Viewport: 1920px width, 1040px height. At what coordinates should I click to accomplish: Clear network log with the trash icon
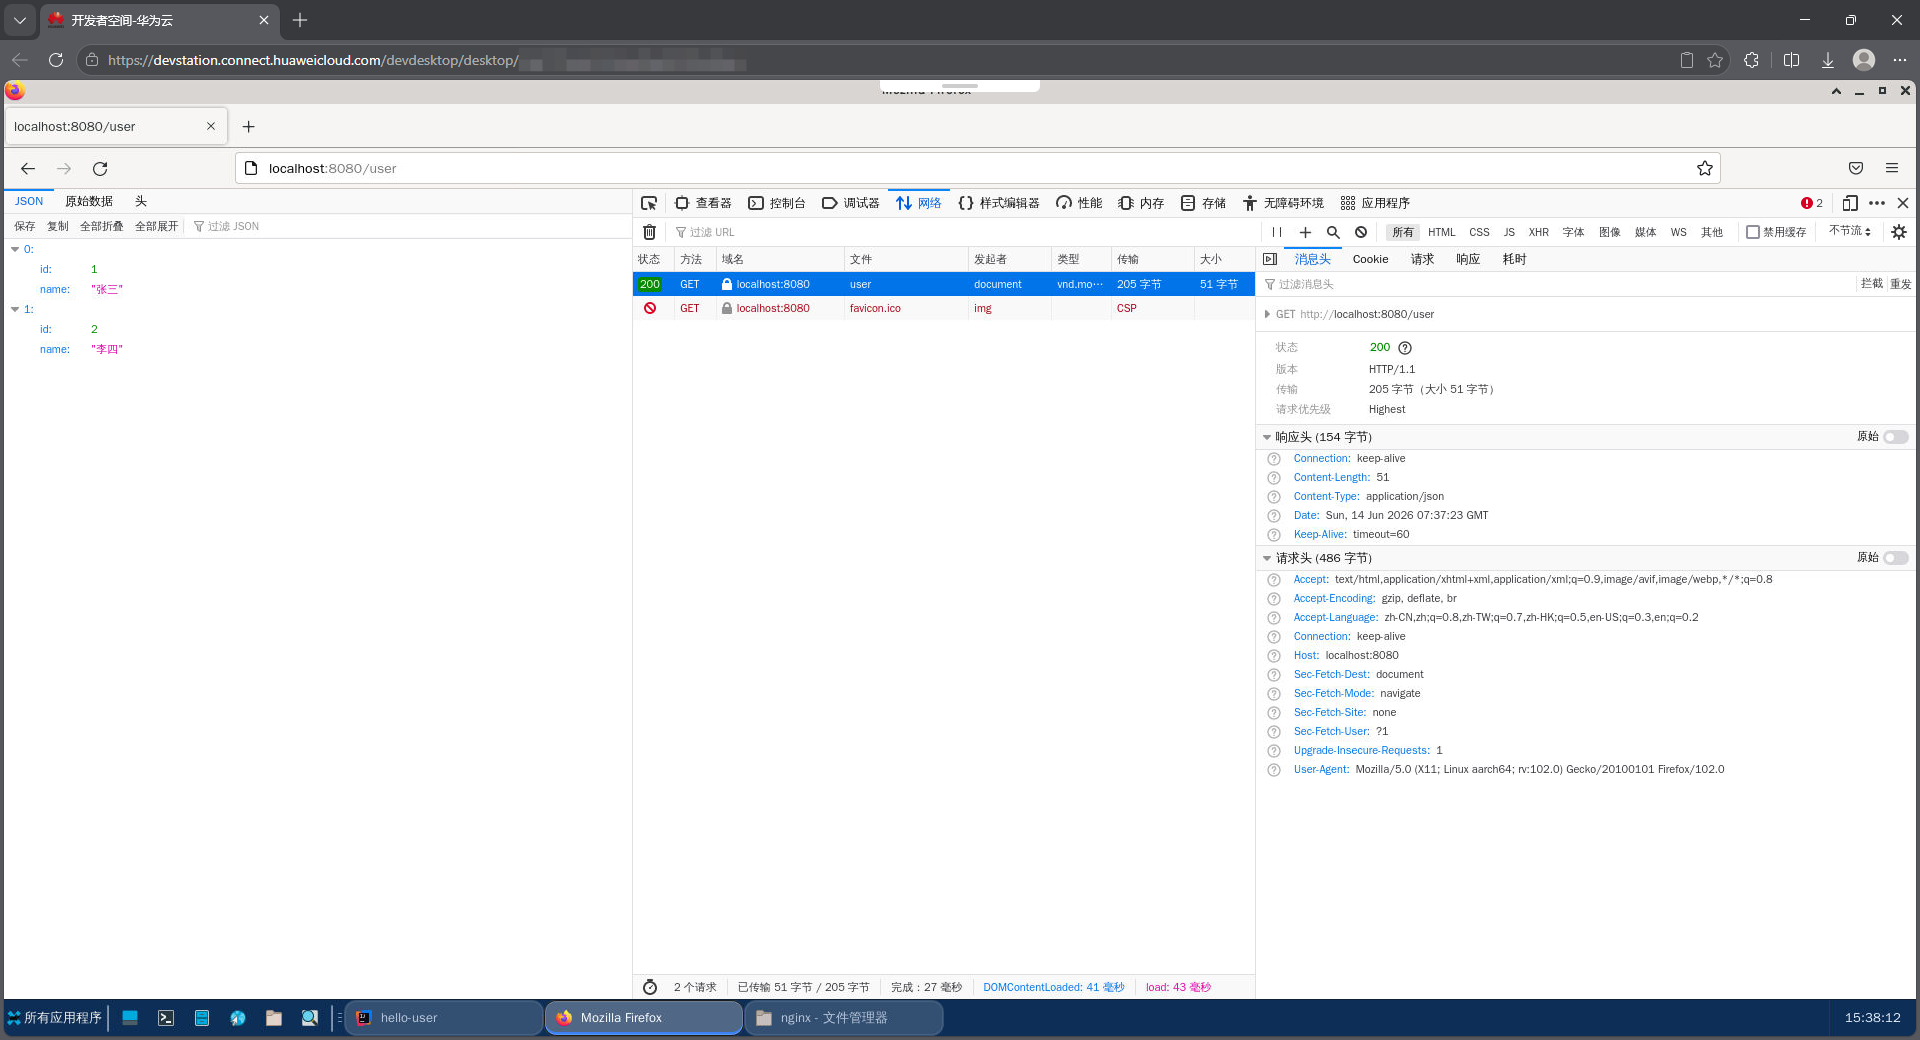649,232
